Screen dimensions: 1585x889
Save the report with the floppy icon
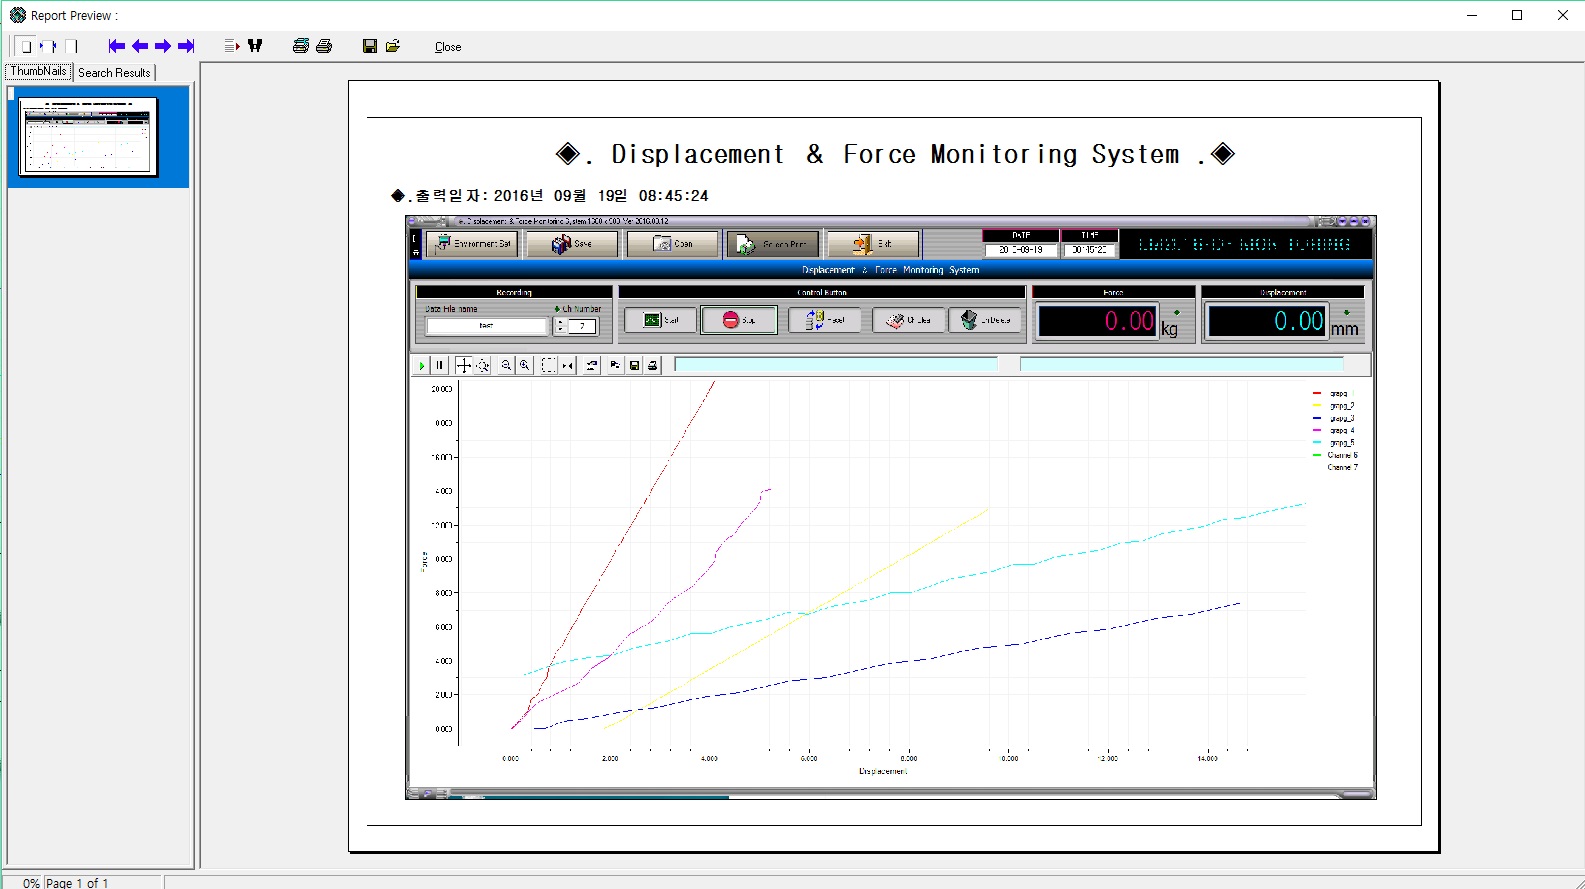[370, 46]
